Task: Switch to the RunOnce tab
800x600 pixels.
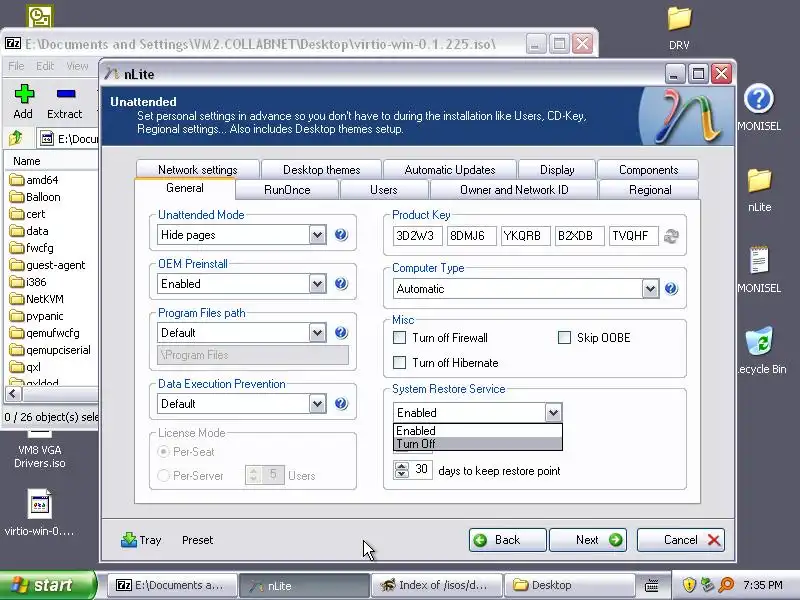Action: point(287,190)
